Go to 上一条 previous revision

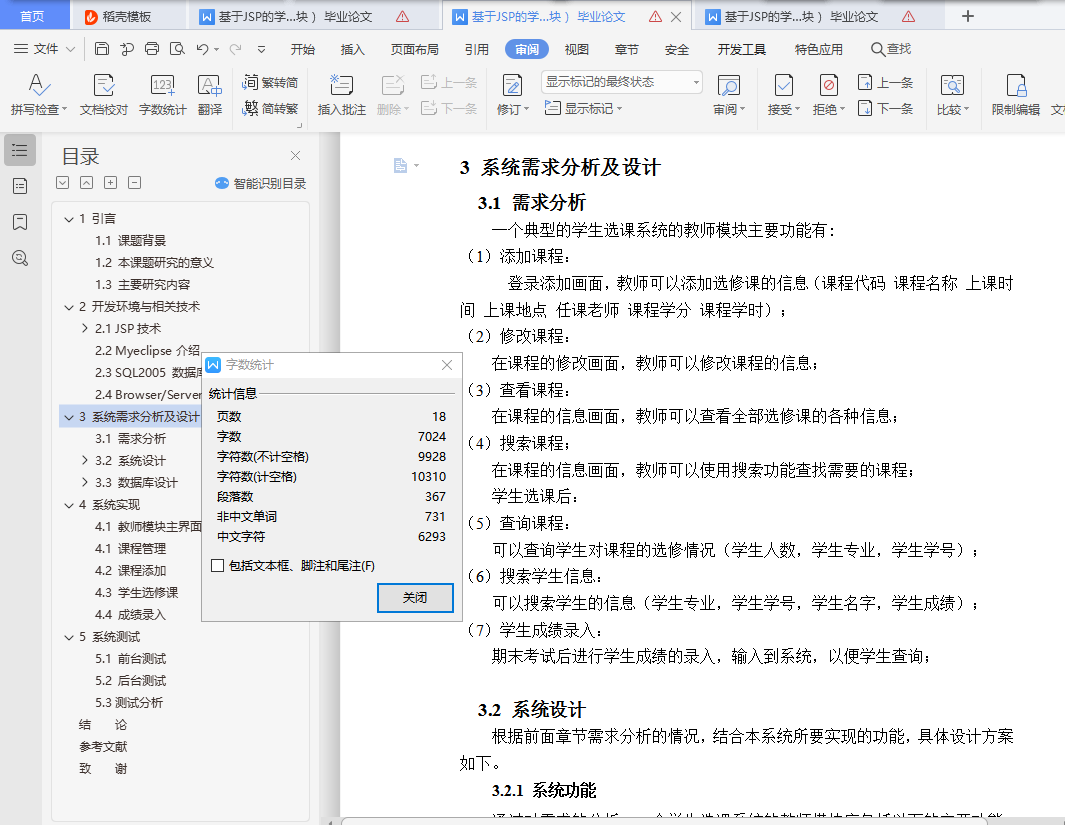click(x=886, y=82)
